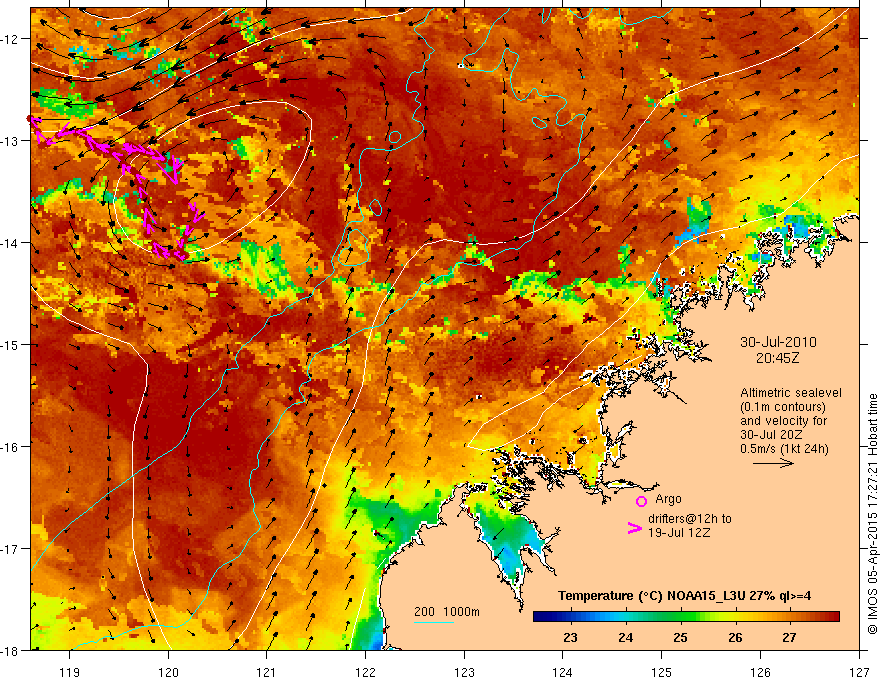Click the latitude axis label '-14'
880x680 pixels.
point(10,243)
